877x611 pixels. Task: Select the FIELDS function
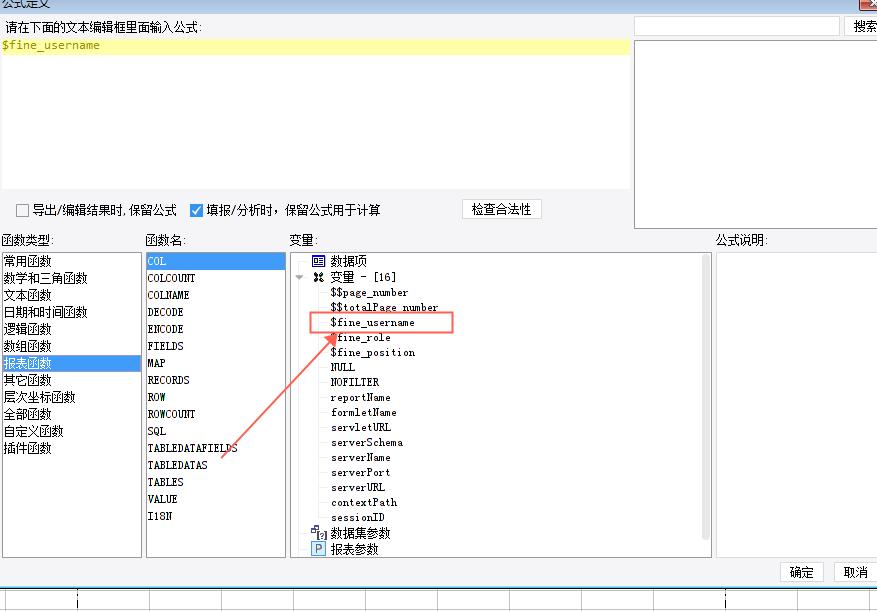[216, 346]
